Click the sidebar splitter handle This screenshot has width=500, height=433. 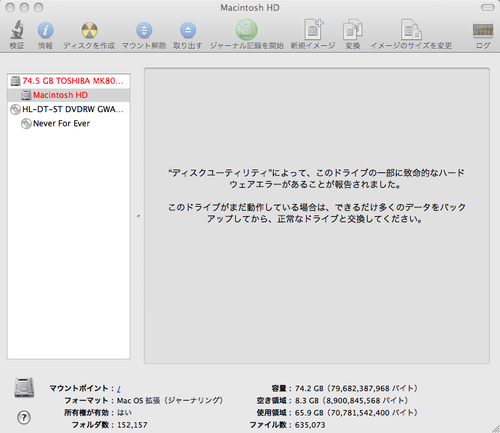pos(138,216)
